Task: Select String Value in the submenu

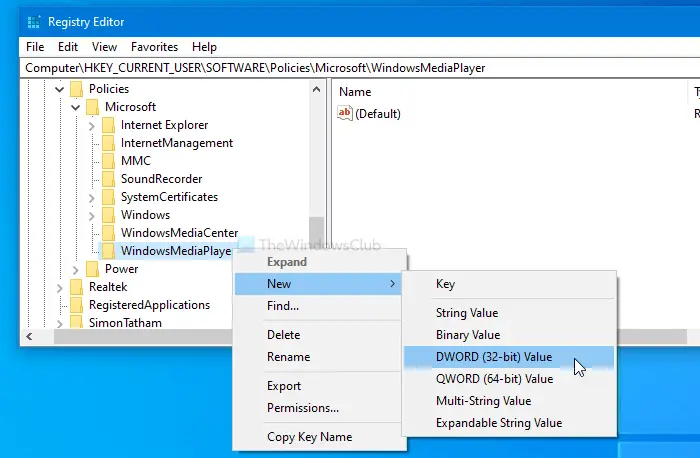Action: (x=509, y=313)
